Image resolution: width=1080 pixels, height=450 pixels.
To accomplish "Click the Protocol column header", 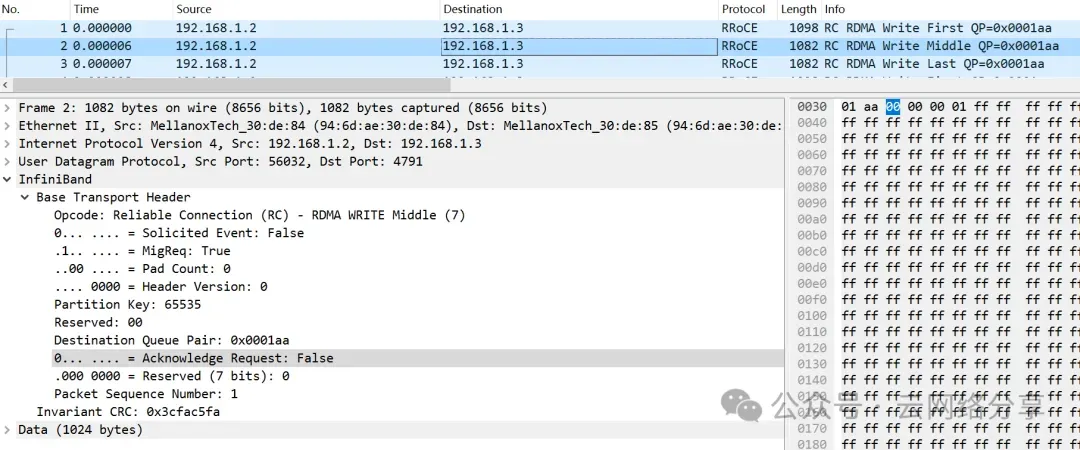I will [743, 9].
